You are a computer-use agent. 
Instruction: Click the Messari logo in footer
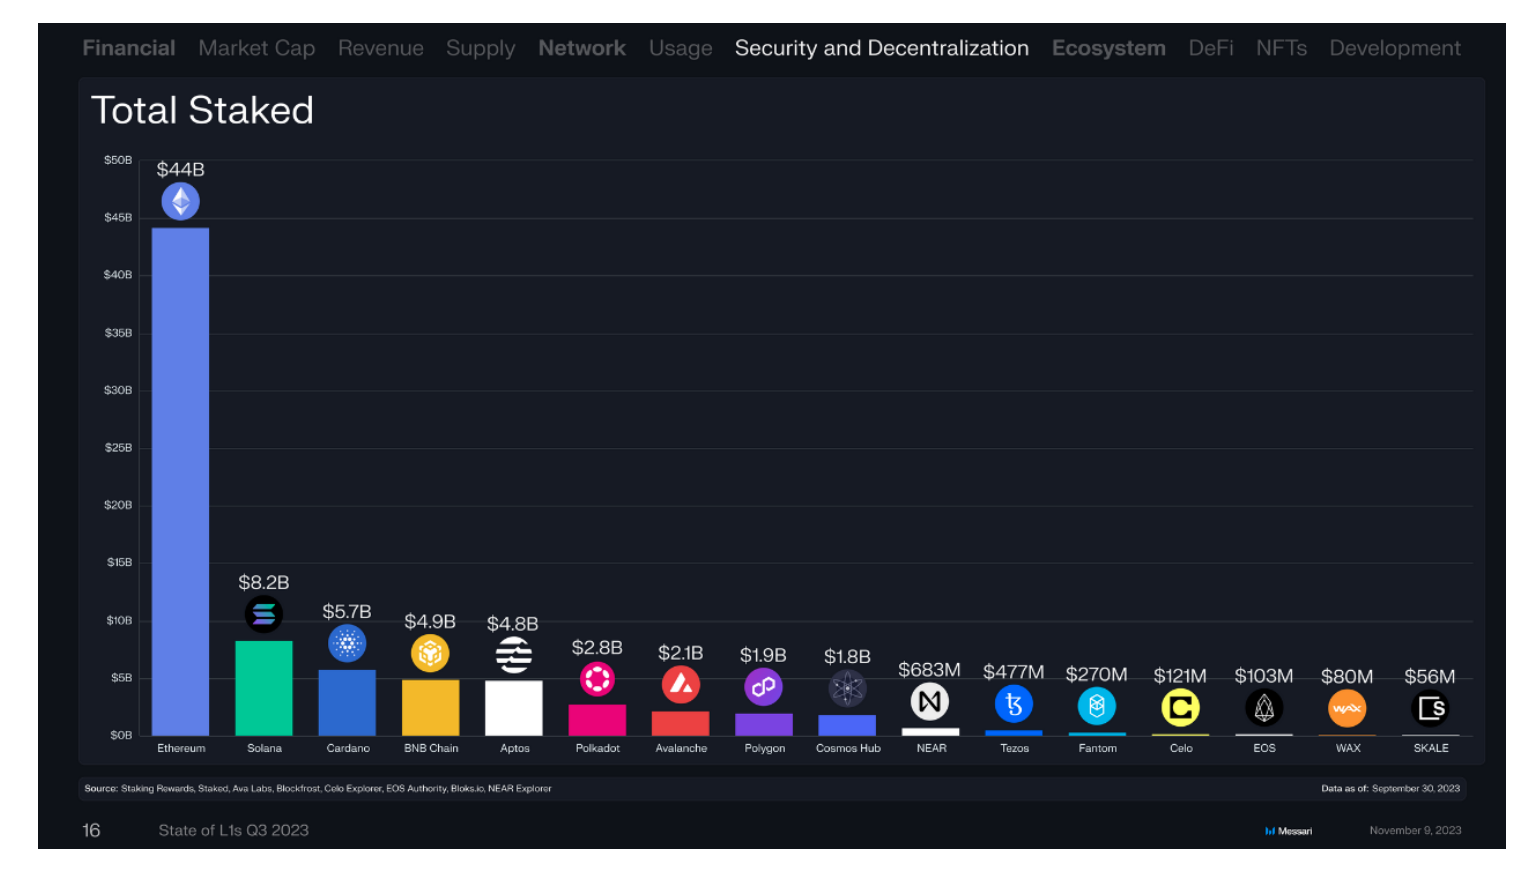(1289, 831)
